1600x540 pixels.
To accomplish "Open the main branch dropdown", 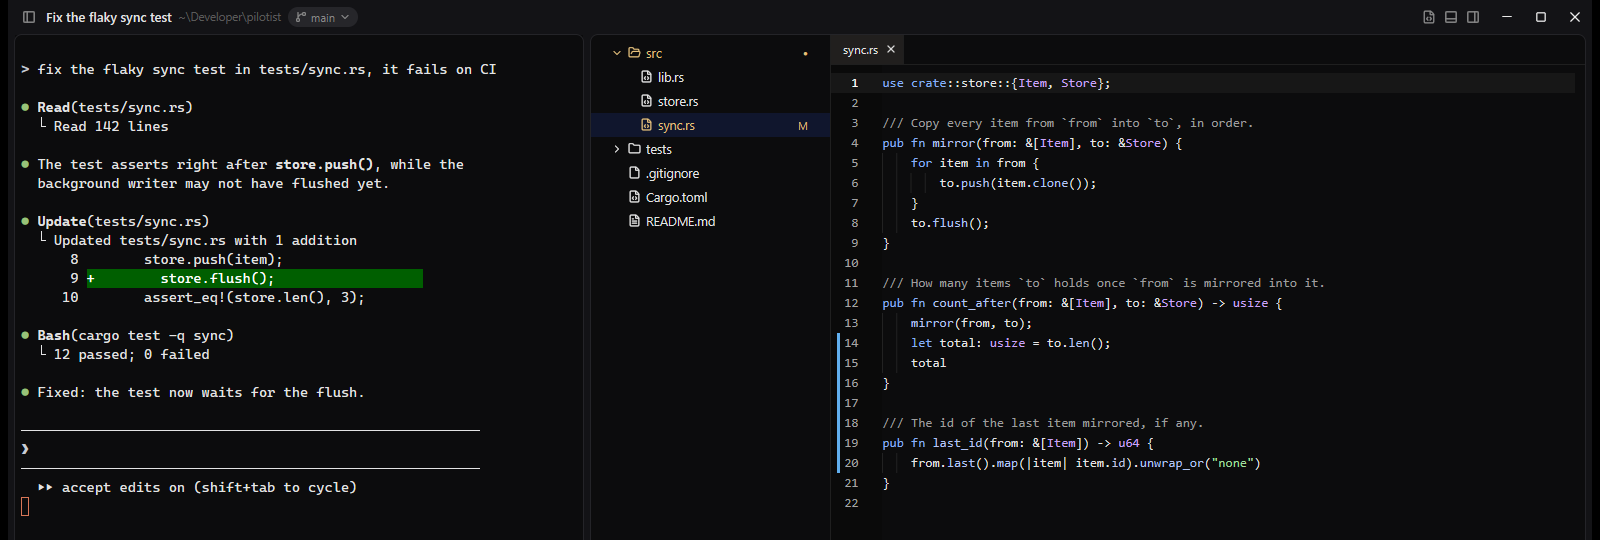I will [323, 17].
